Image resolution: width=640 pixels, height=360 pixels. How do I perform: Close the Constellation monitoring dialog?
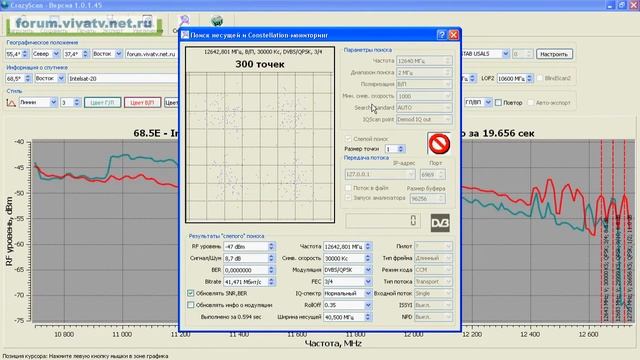click(x=453, y=35)
